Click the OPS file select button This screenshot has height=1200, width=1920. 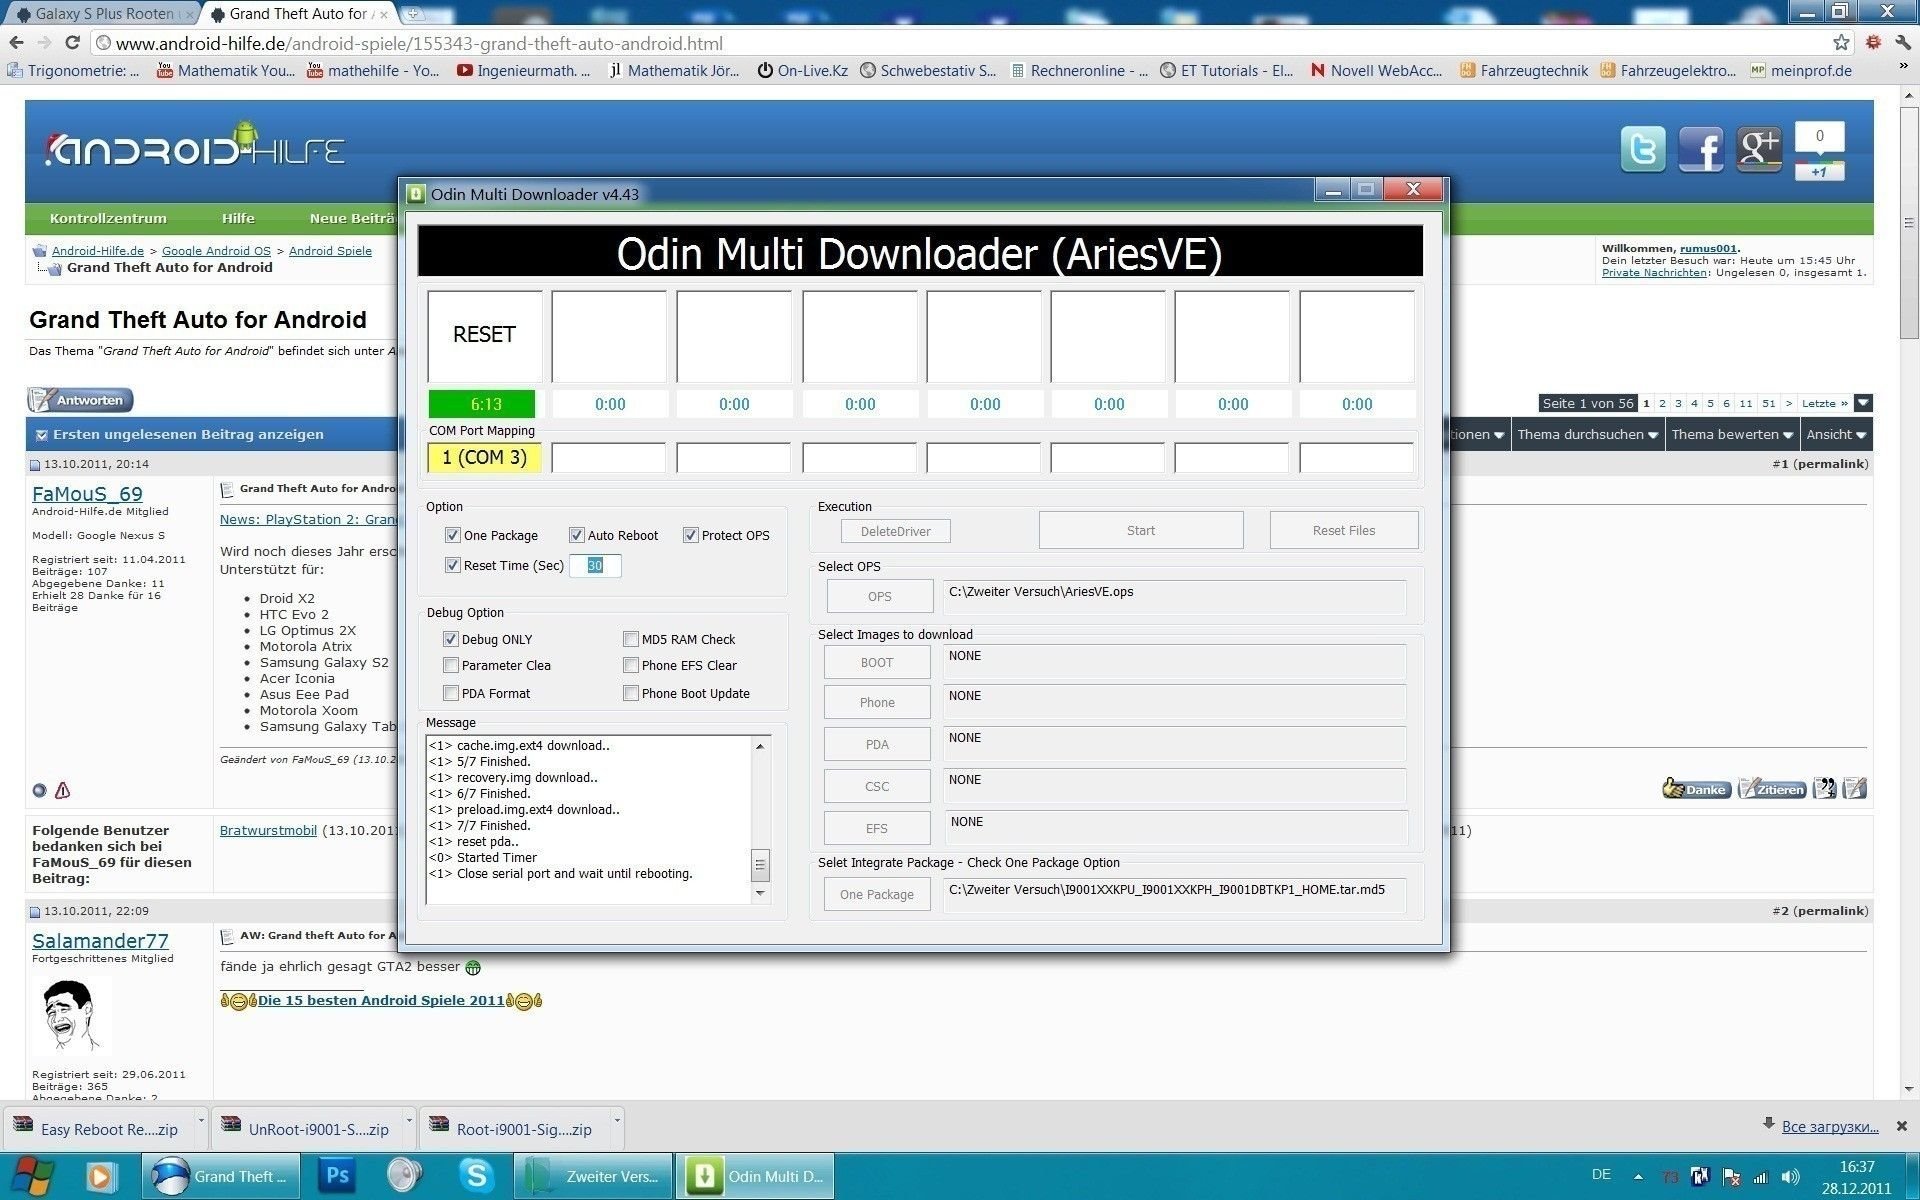point(879,596)
